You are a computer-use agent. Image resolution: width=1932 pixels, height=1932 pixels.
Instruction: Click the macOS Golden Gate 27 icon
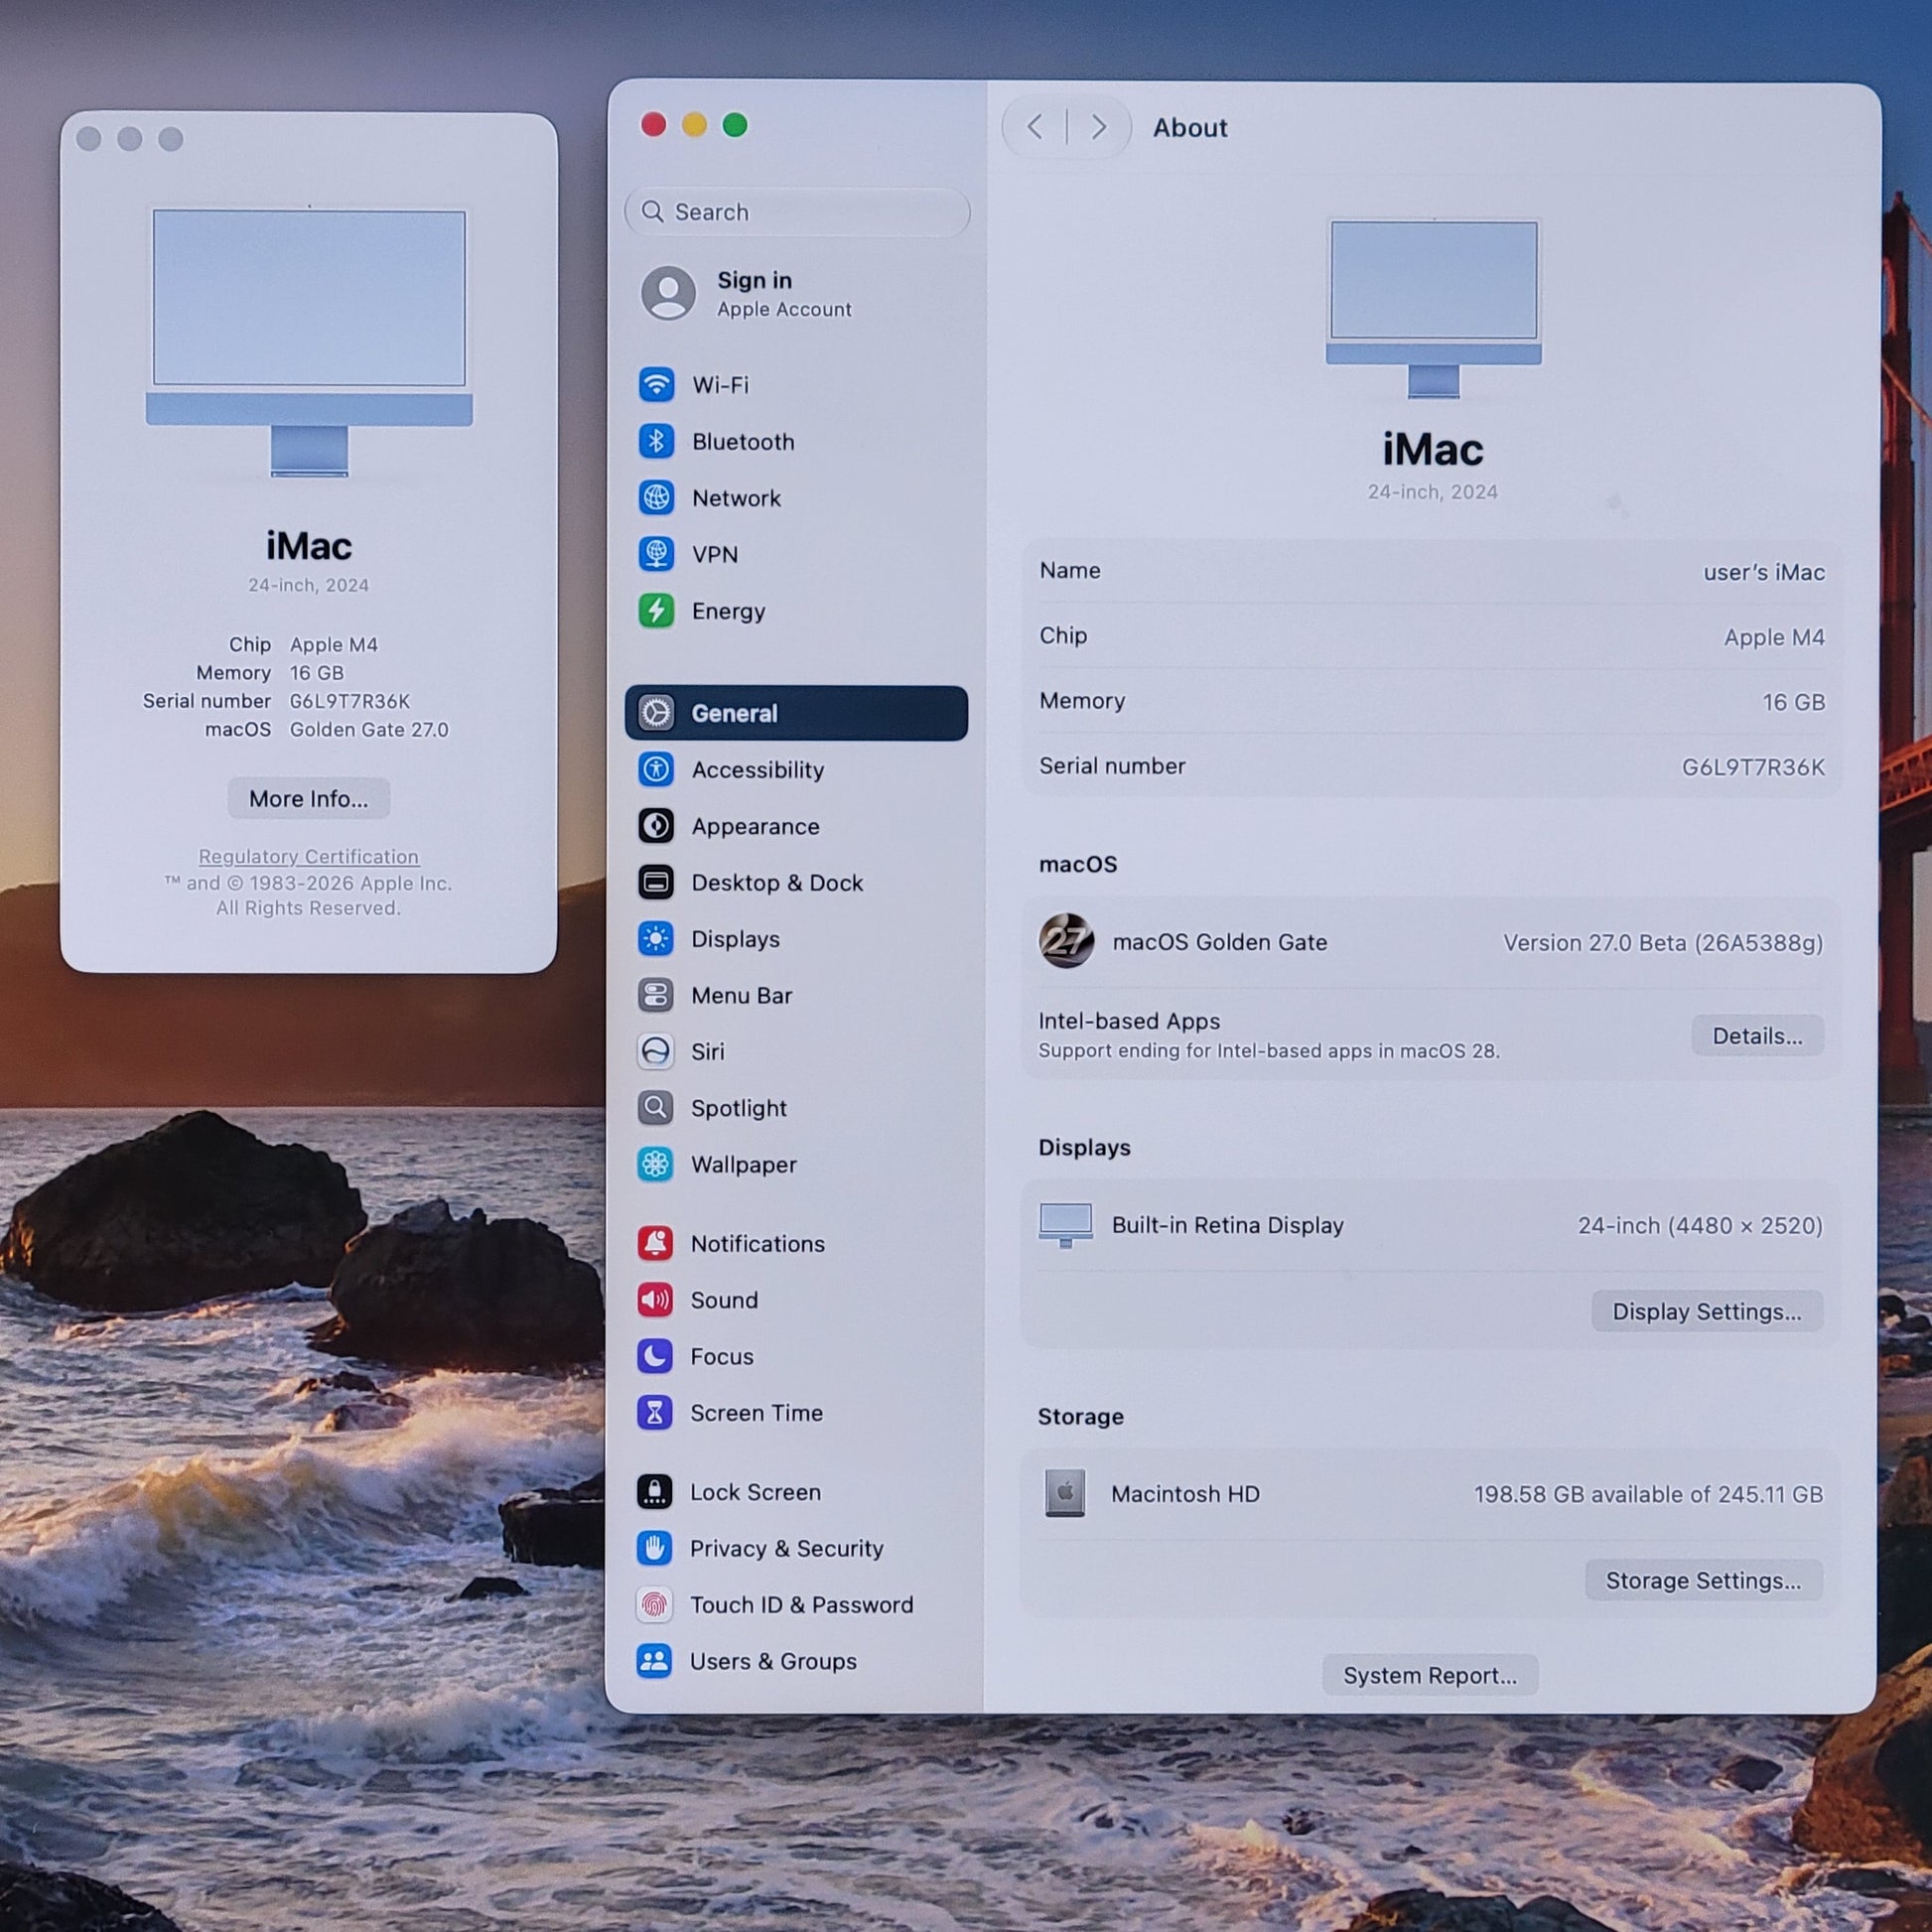click(x=1066, y=941)
